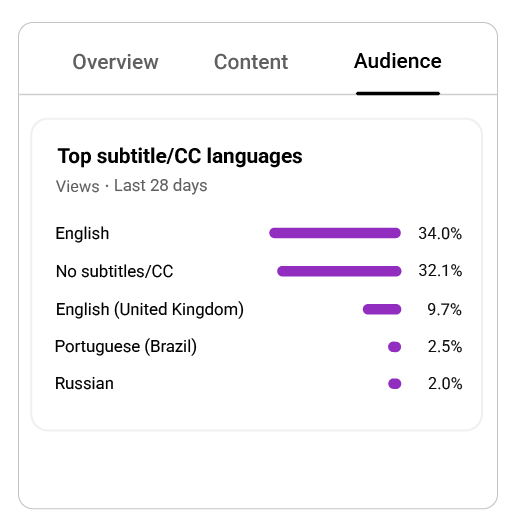This screenshot has width=522, height=522.
Task: Click the Views · Last 28 days subtitle
Action: [x=132, y=186]
